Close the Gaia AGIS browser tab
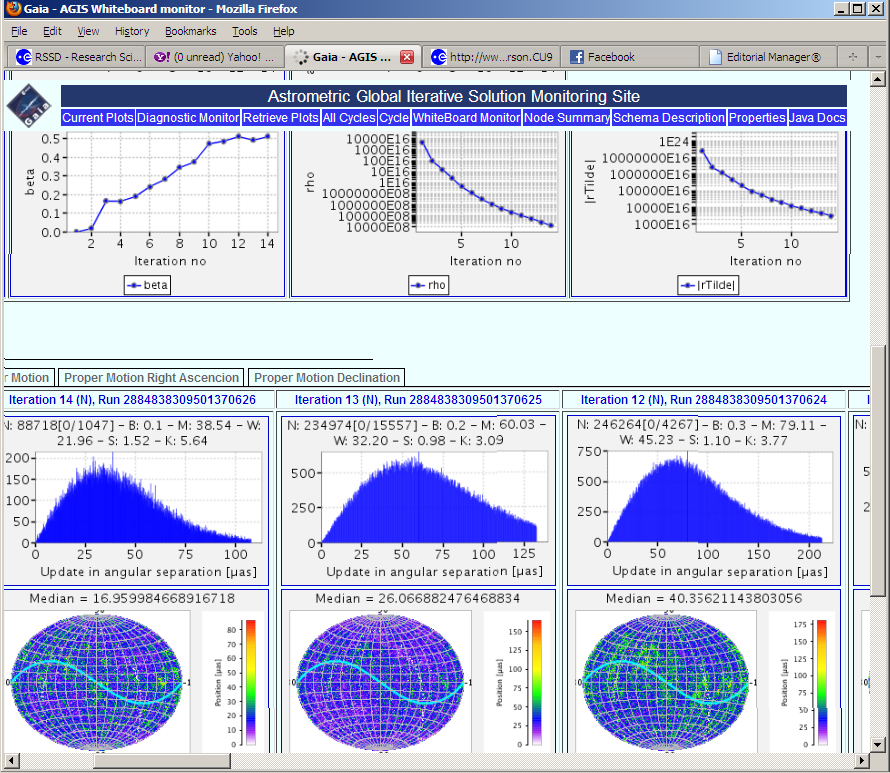Viewport: 890px width, 773px height. coord(407,57)
